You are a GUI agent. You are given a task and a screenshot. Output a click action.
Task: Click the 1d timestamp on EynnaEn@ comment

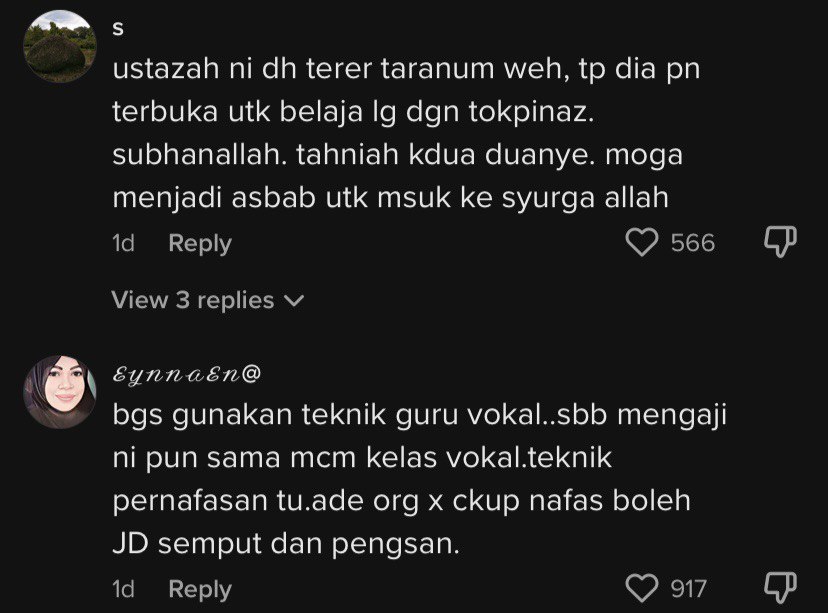(124, 589)
